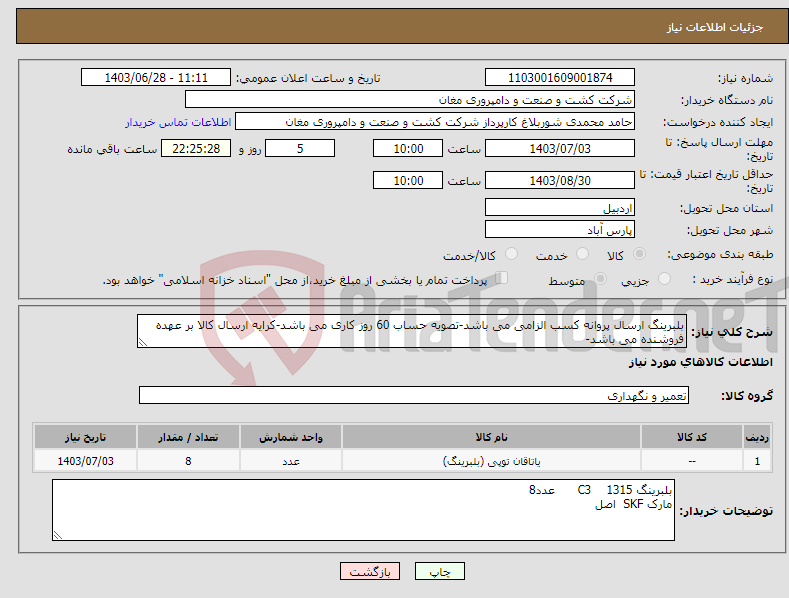This screenshot has height=598, width=789.
Task: Click the response deadline date 1403/07/03 field
Action: tap(560, 148)
